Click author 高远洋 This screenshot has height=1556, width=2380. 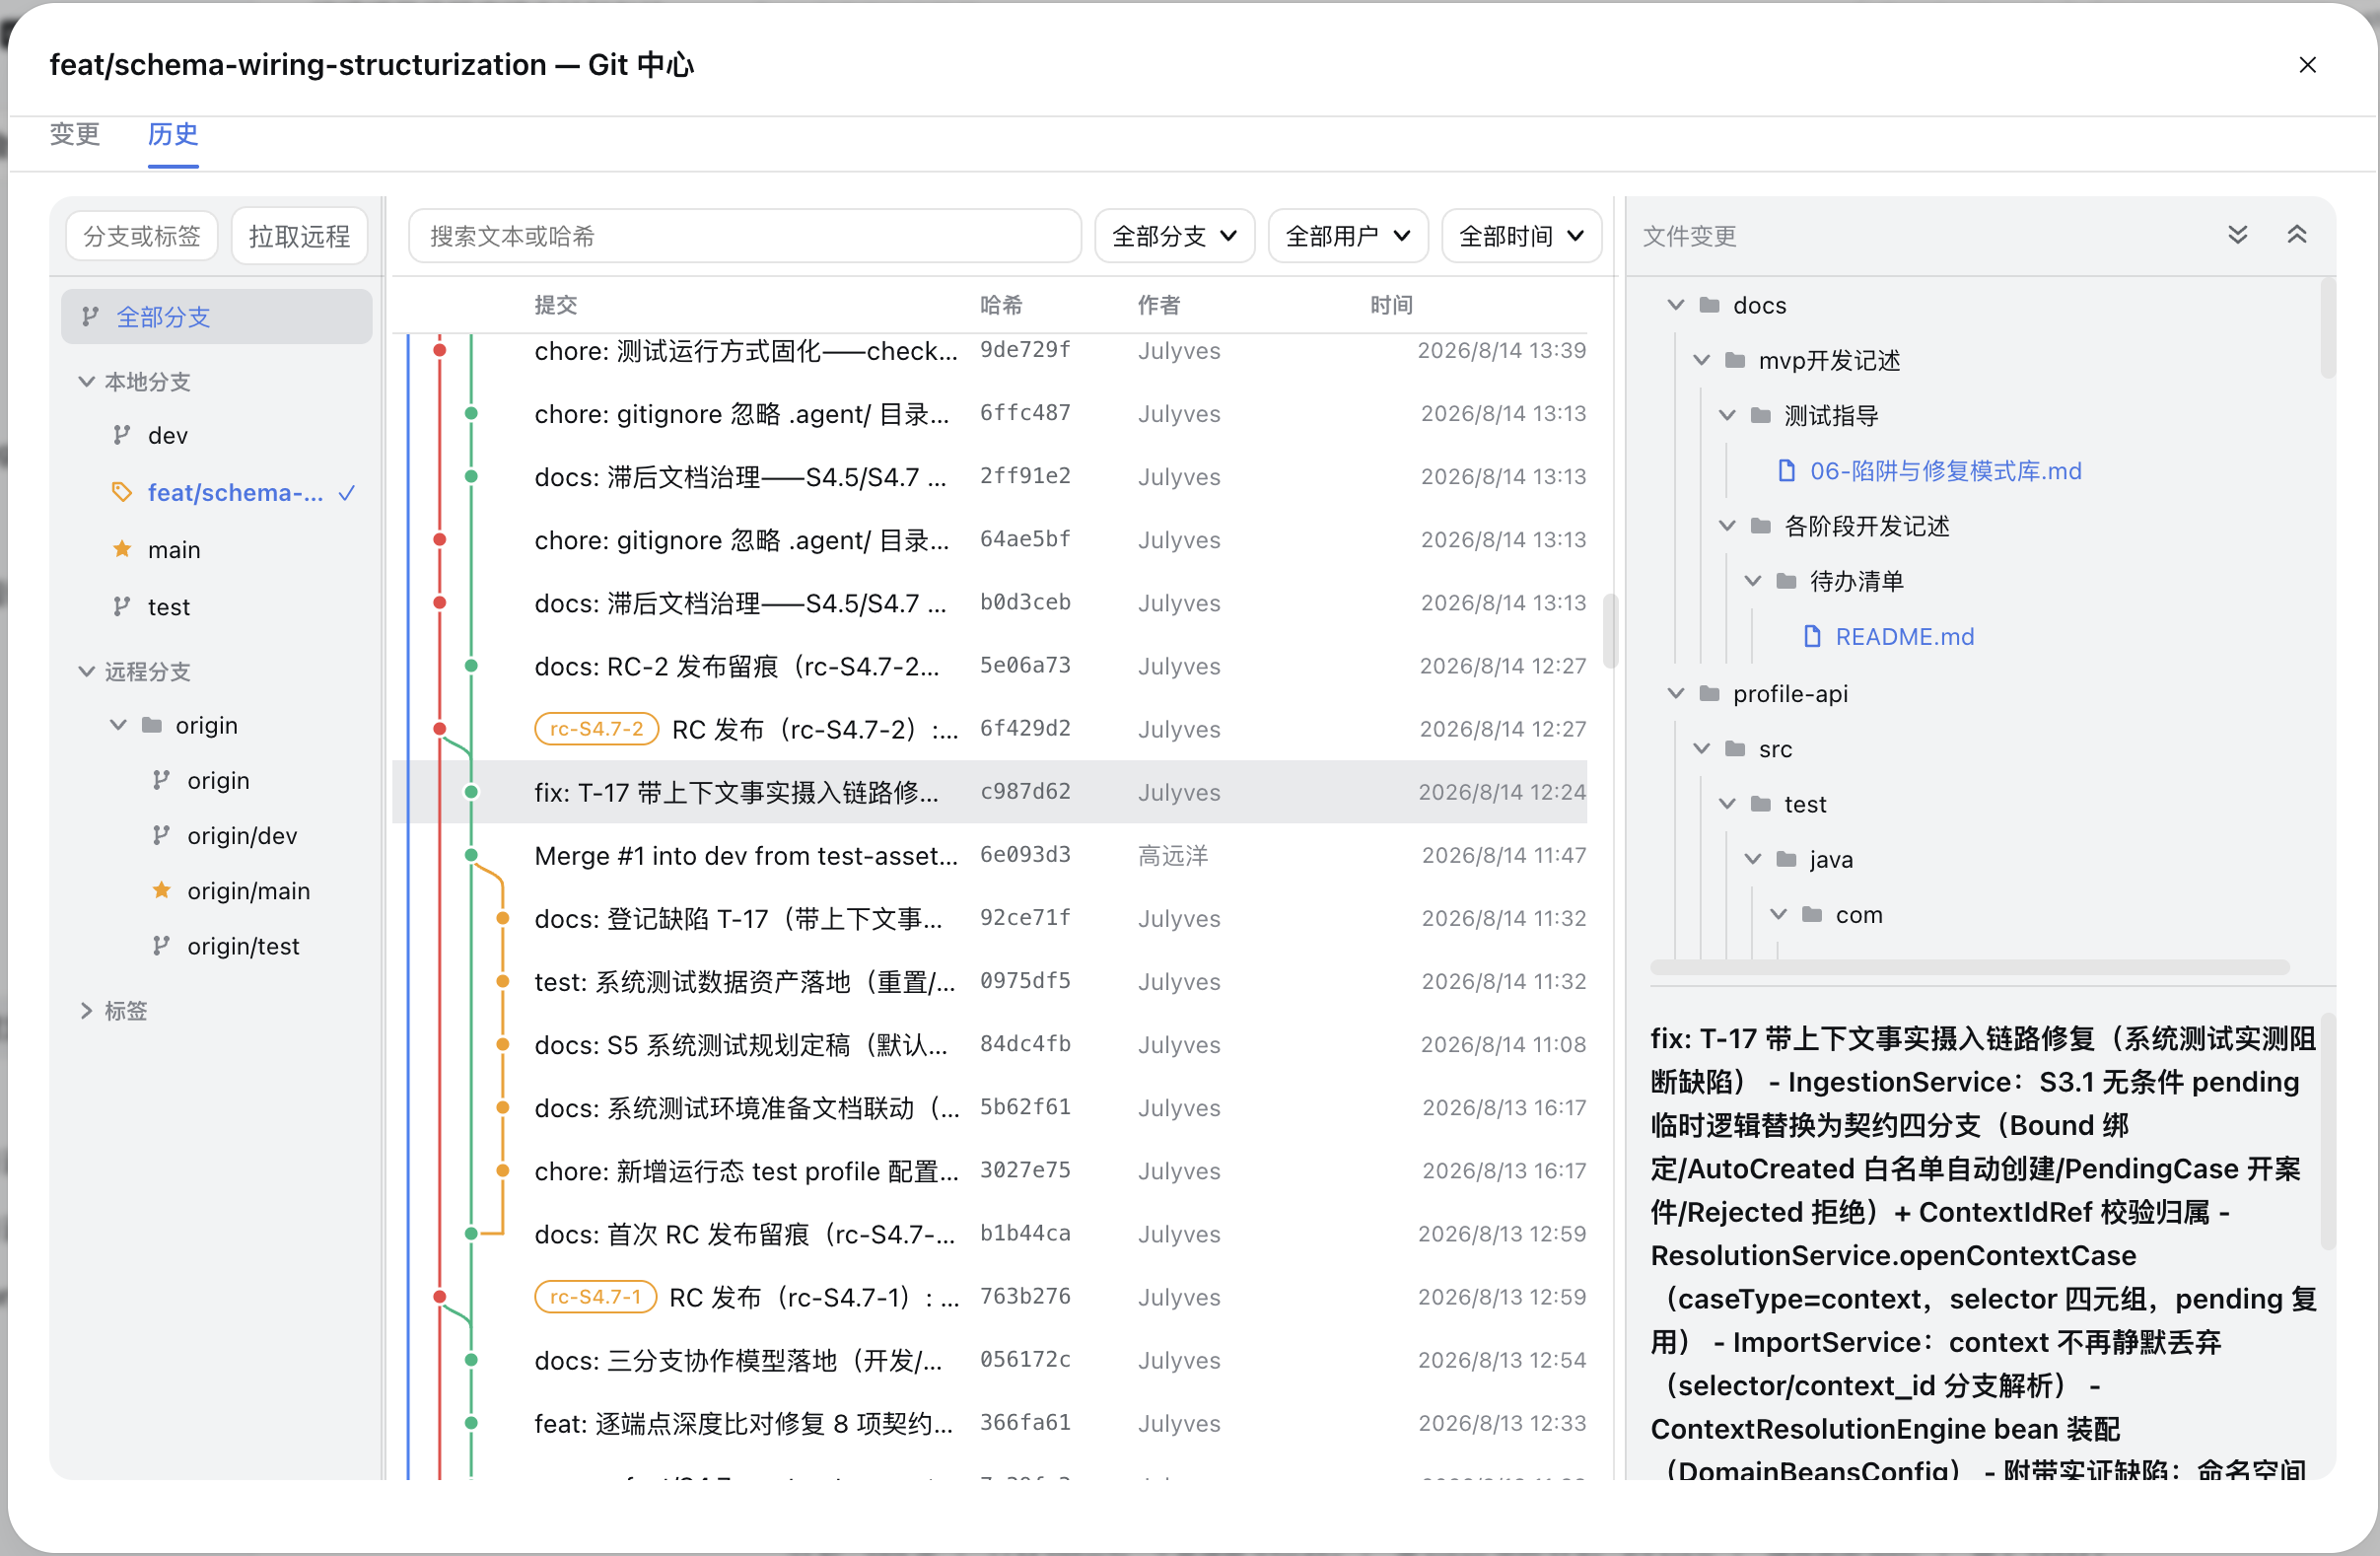point(1173,855)
